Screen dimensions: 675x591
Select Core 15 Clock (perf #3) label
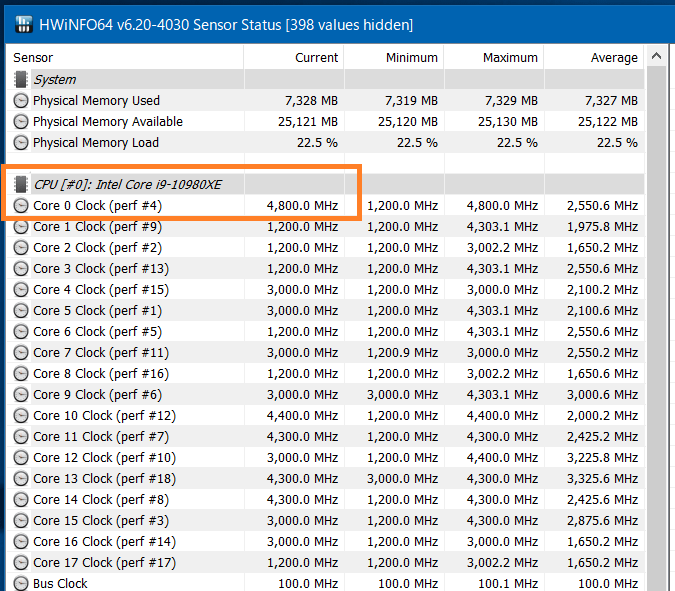click(101, 520)
